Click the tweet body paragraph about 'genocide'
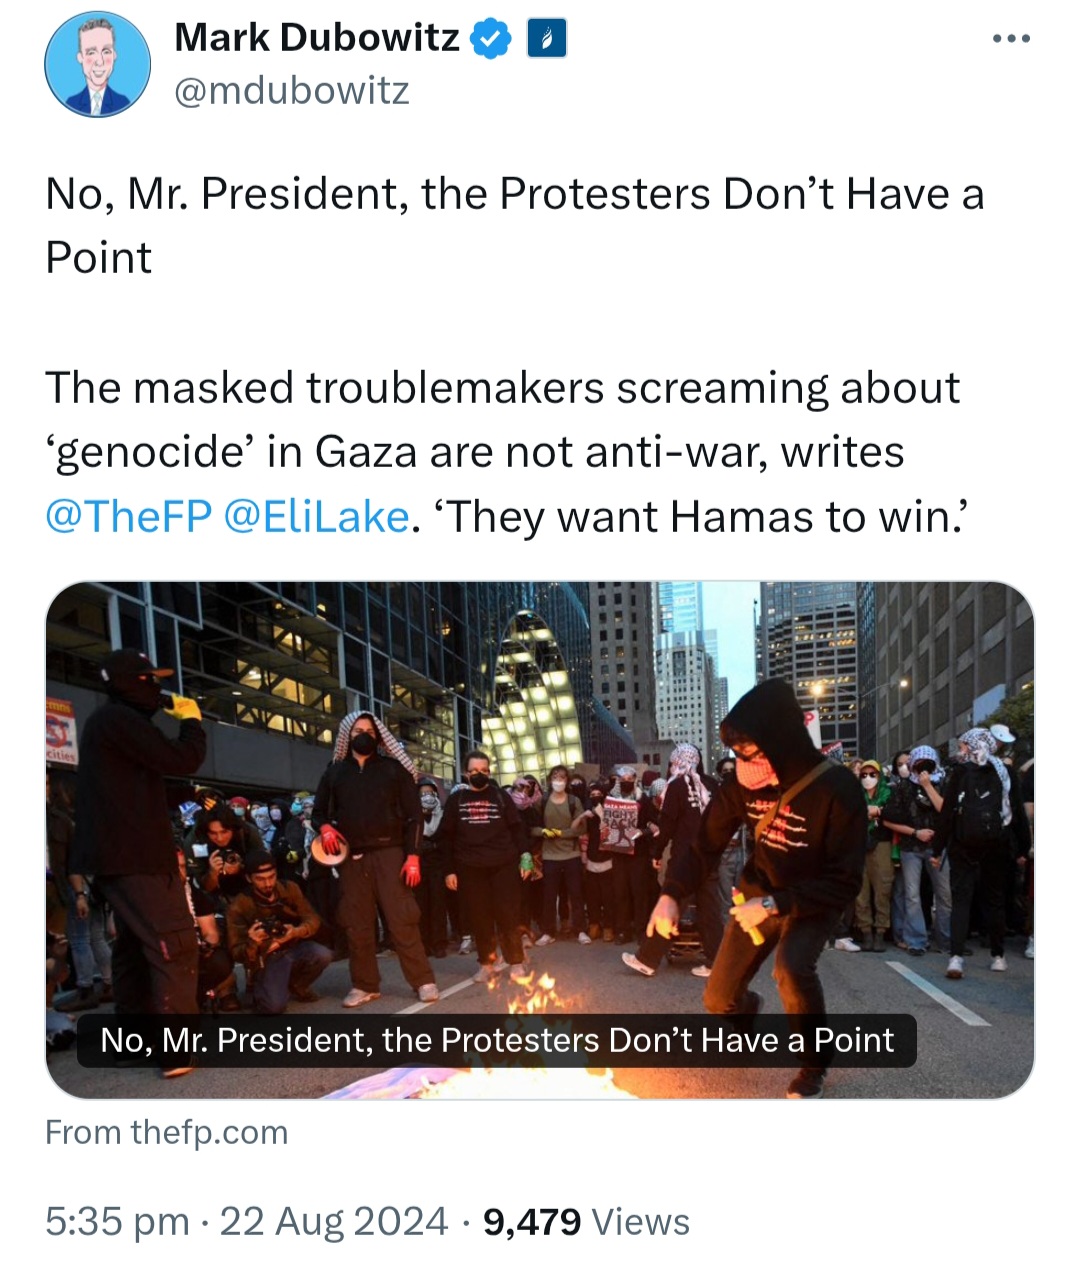 [502, 452]
